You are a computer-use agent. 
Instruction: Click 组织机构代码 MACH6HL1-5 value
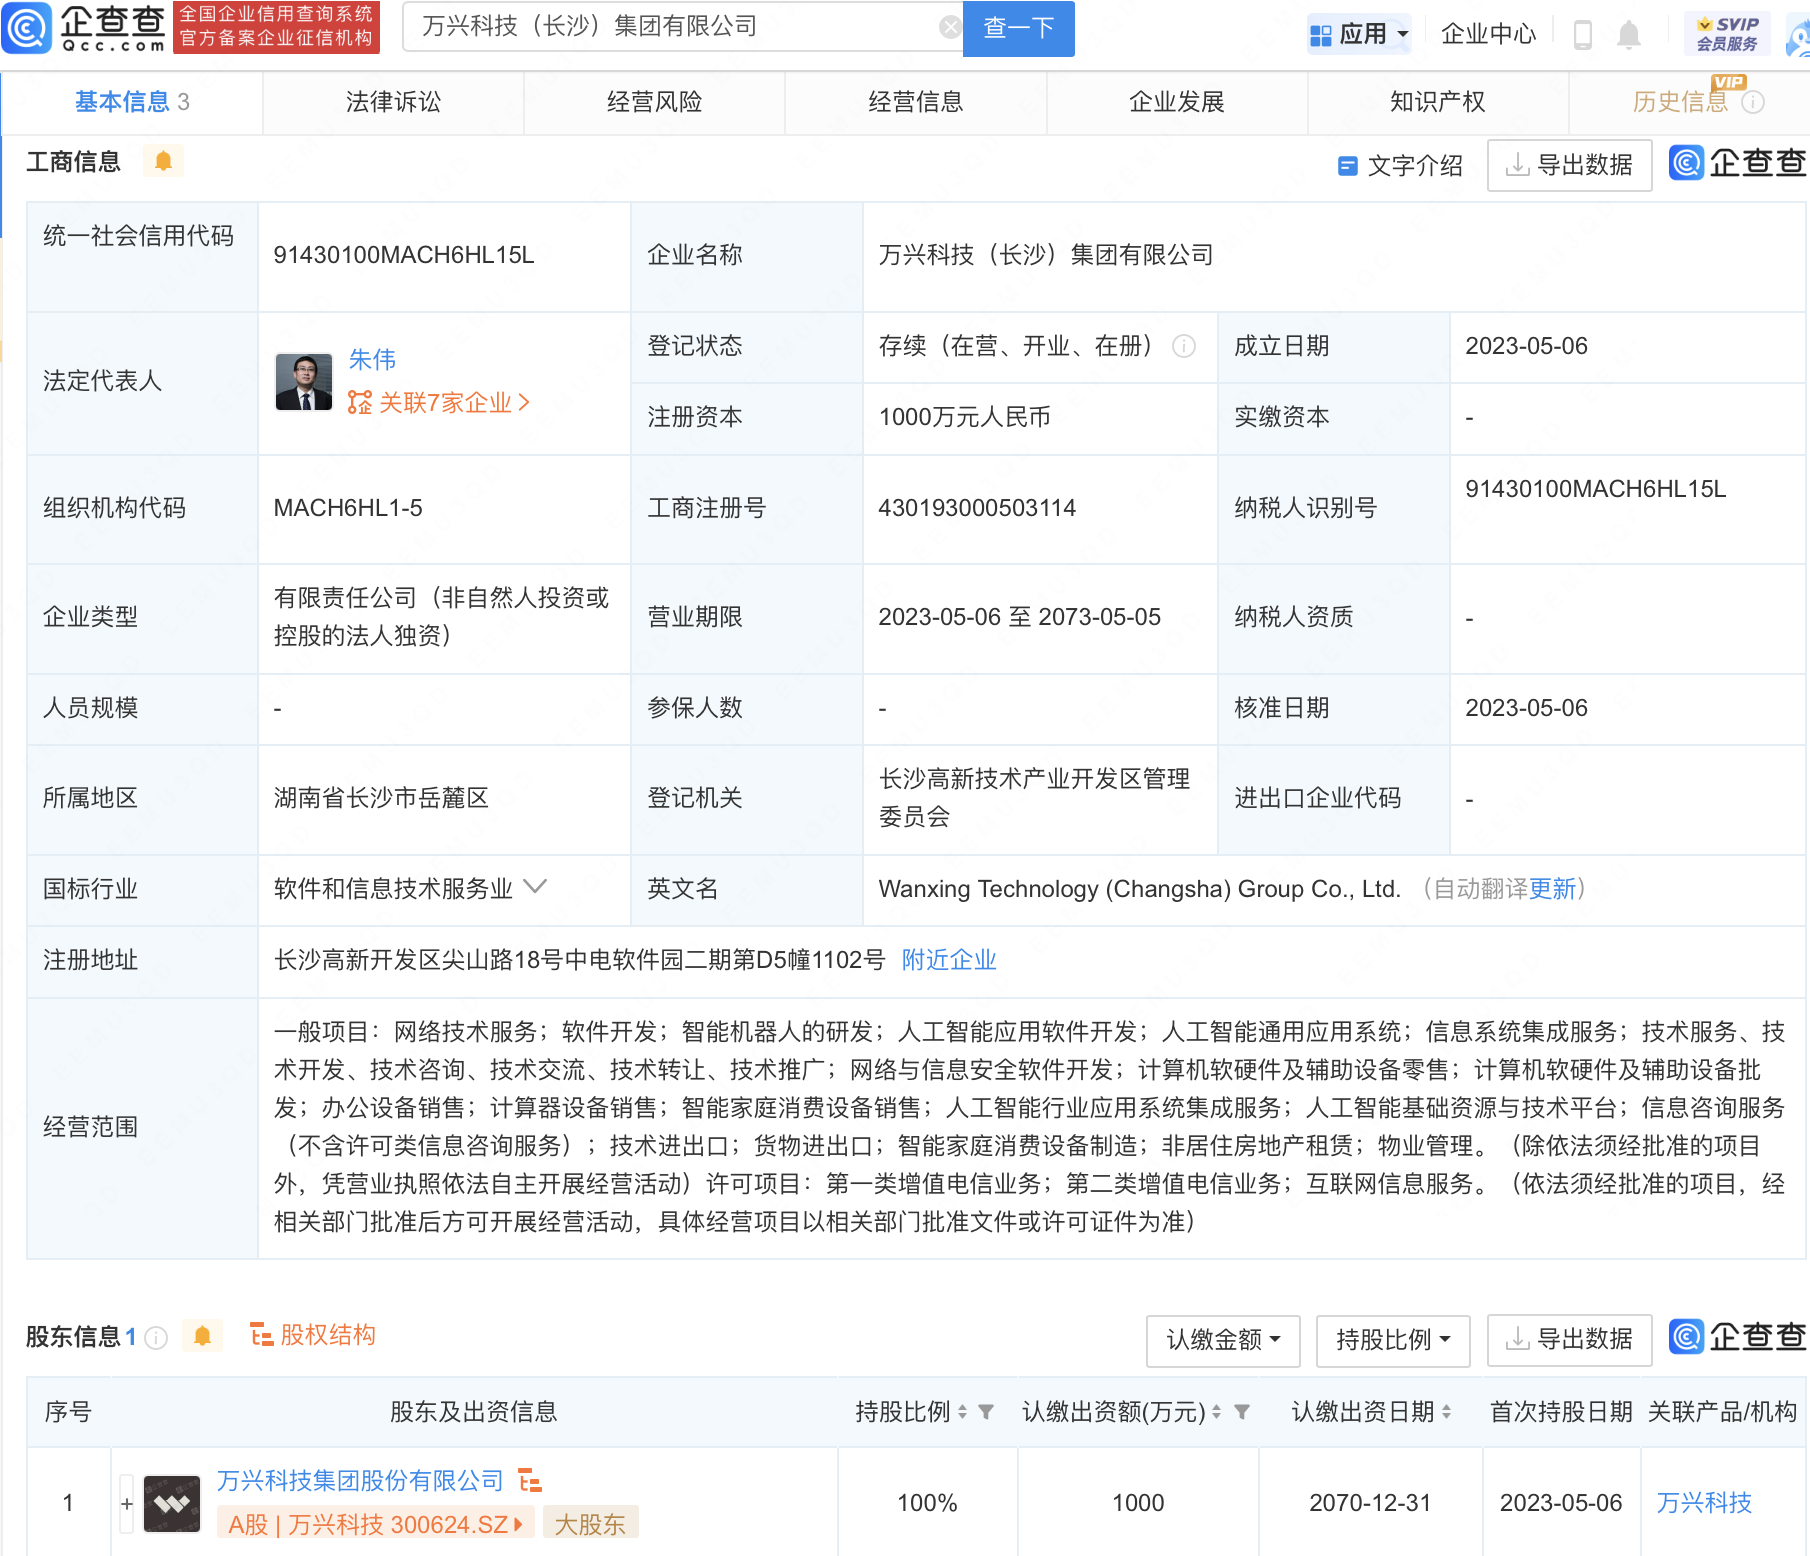(348, 508)
